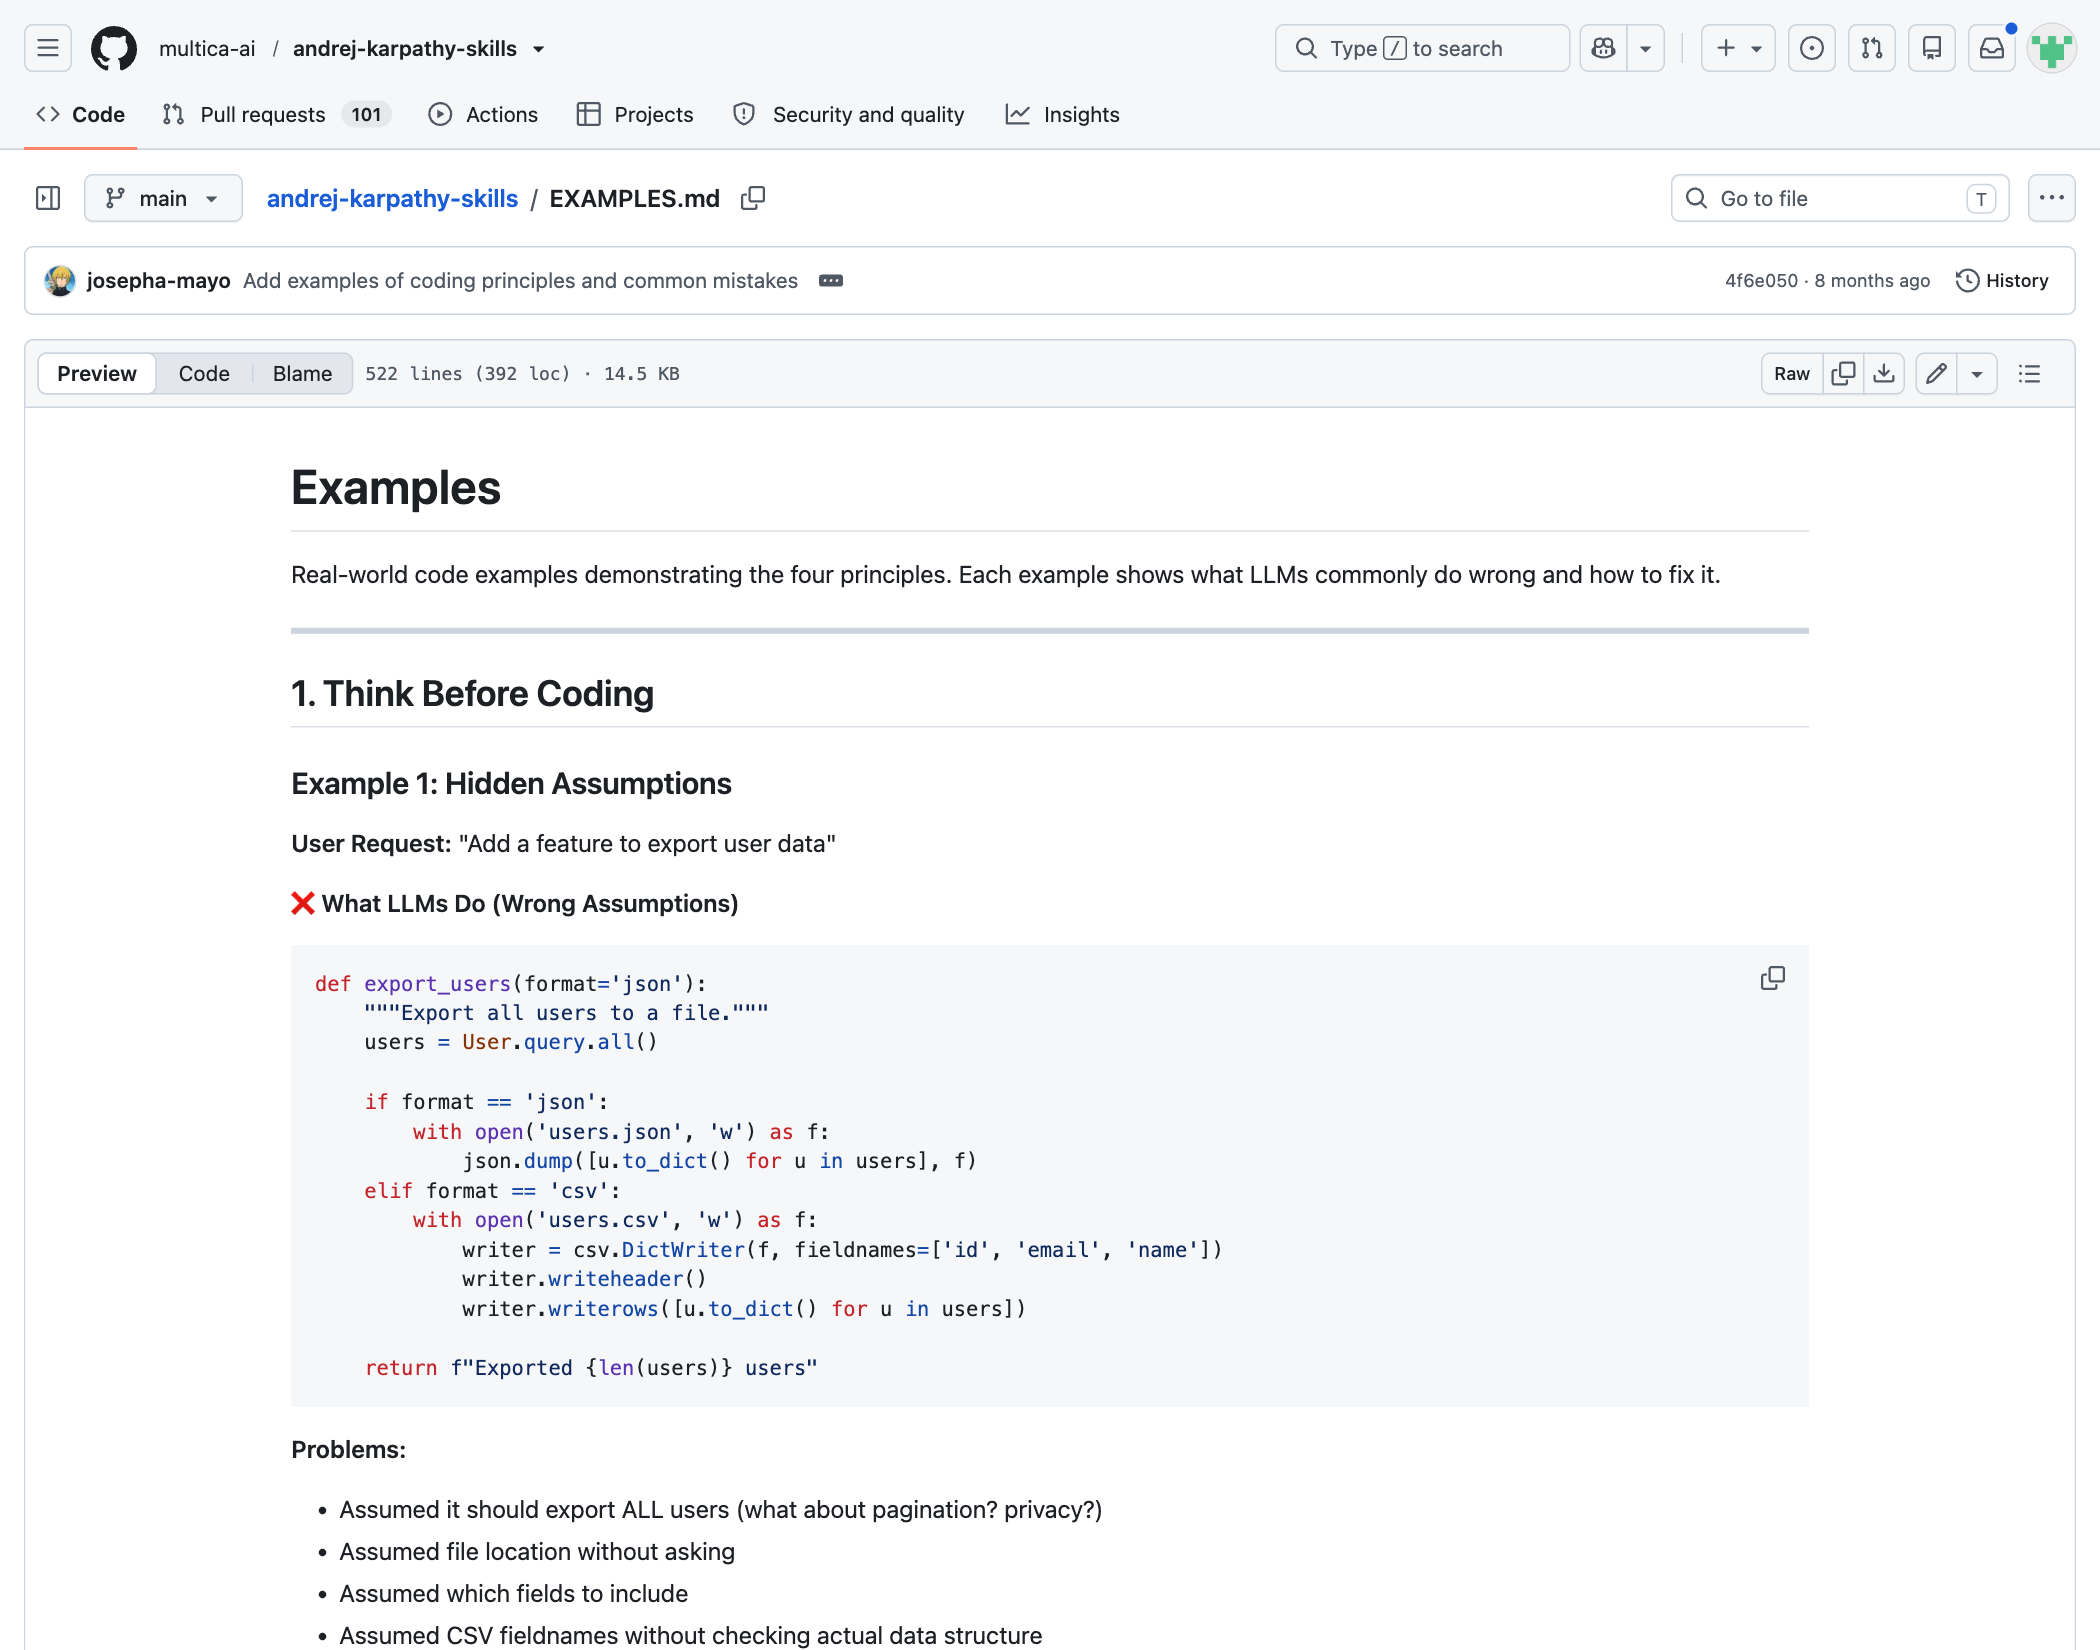This screenshot has height=1650, width=2100.
Task: Open the file History link
Action: coord(2002,281)
